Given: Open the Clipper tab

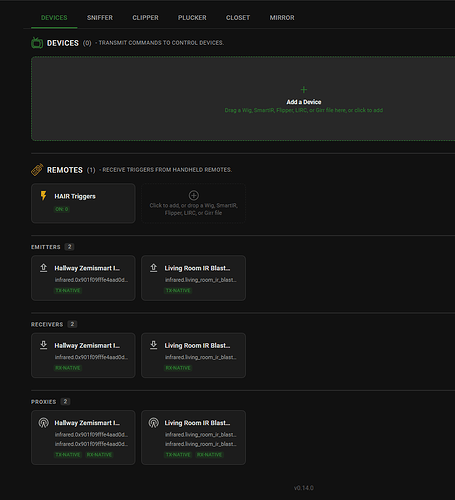Looking at the screenshot, I should [145, 18].
